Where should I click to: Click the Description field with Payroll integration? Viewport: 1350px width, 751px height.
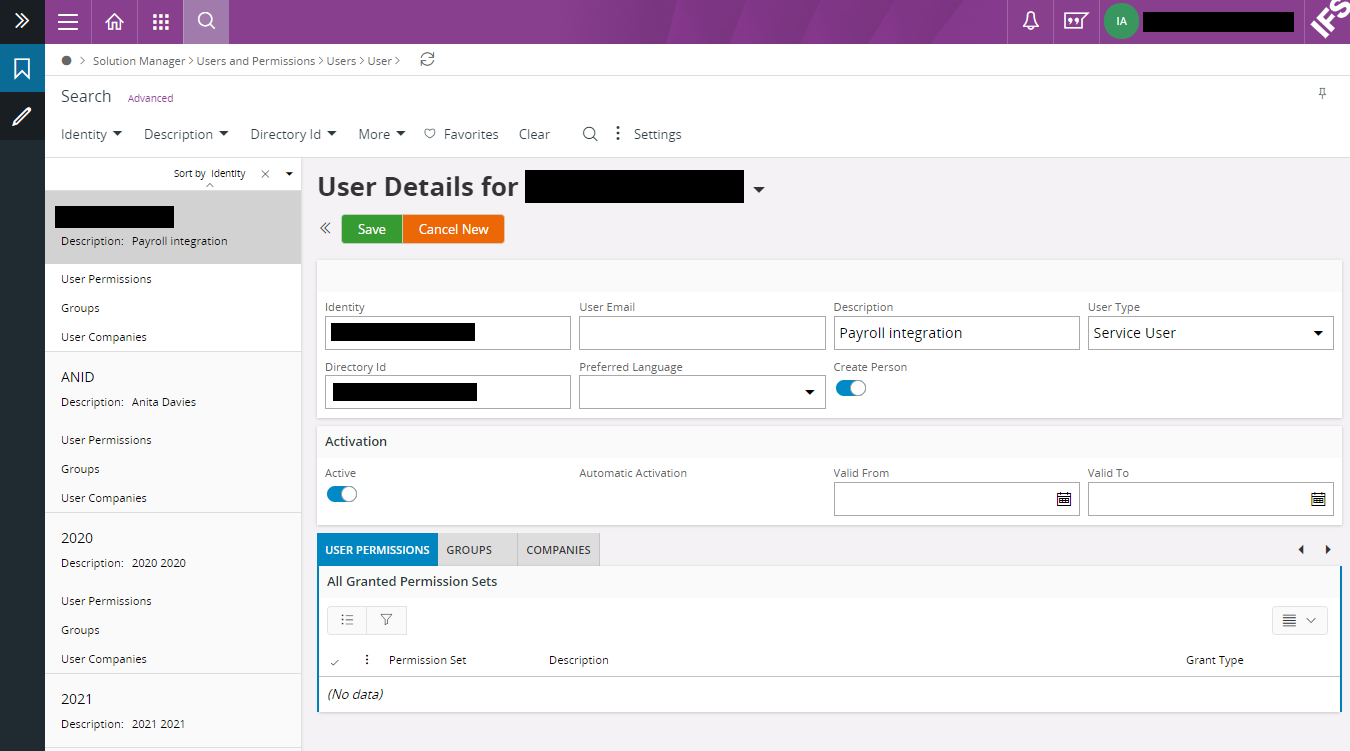(x=956, y=333)
